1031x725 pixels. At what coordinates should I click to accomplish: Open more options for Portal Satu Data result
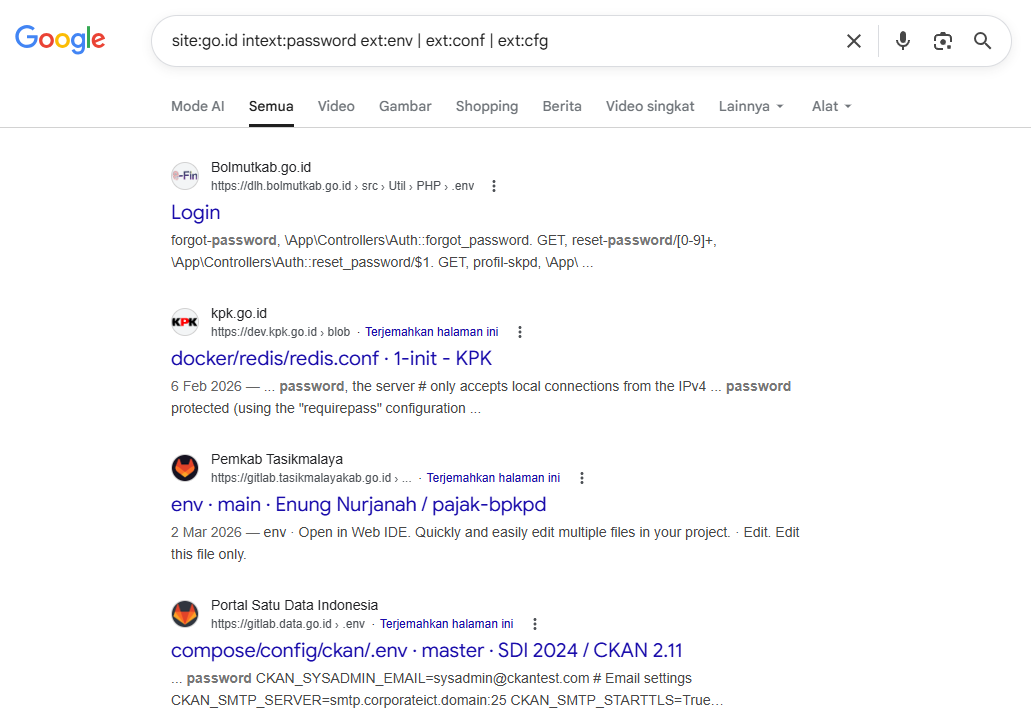point(535,624)
